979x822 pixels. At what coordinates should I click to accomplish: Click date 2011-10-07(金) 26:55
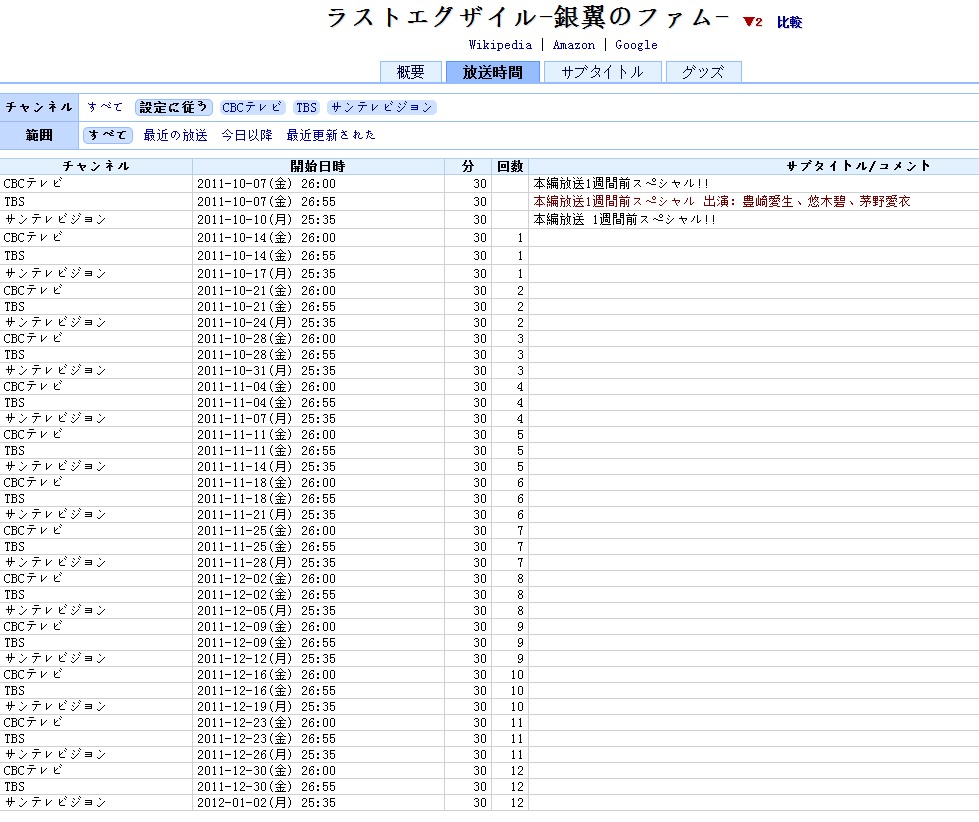tap(267, 202)
